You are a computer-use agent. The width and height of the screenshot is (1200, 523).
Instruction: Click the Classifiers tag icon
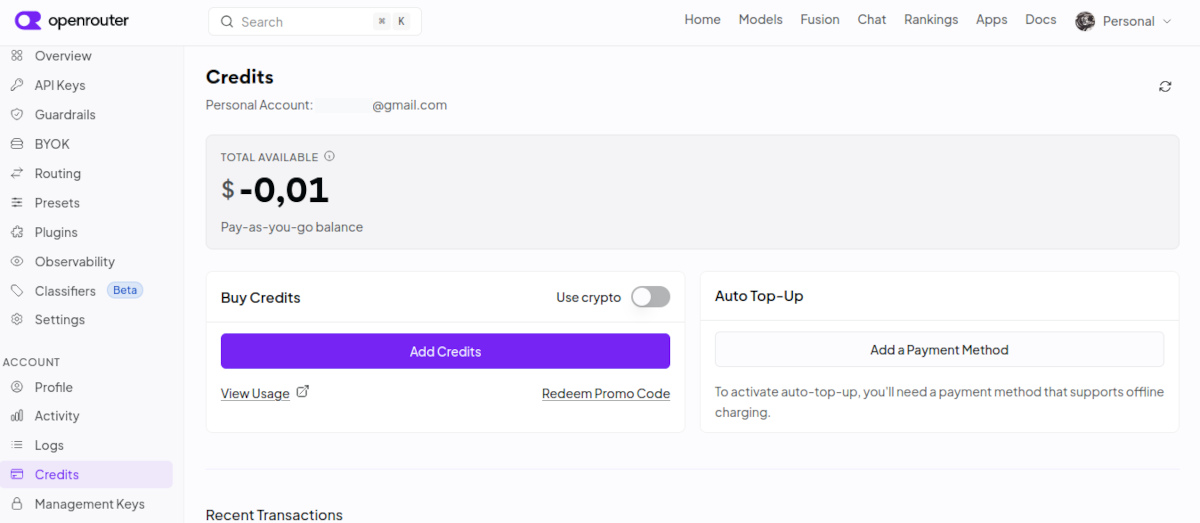(16, 290)
